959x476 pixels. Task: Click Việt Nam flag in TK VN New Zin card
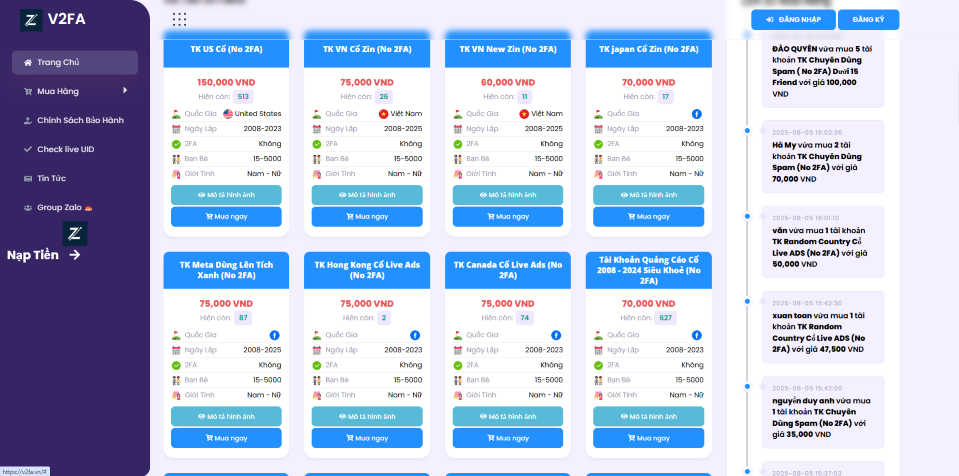(524, 114)
